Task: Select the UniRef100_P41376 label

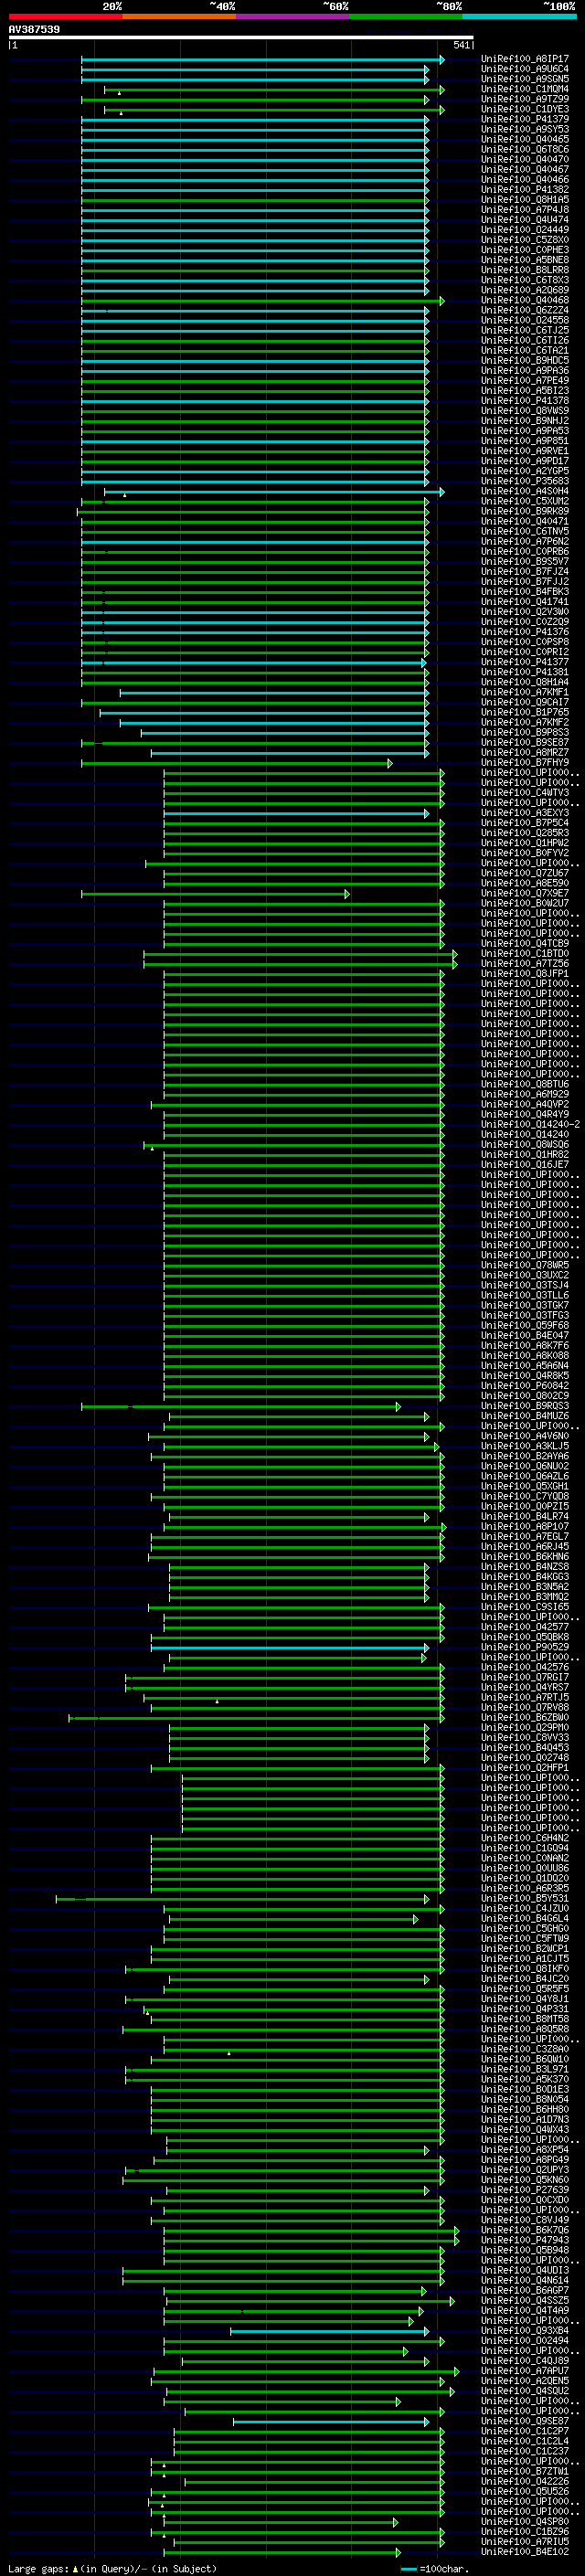Action: pos(525,632)
